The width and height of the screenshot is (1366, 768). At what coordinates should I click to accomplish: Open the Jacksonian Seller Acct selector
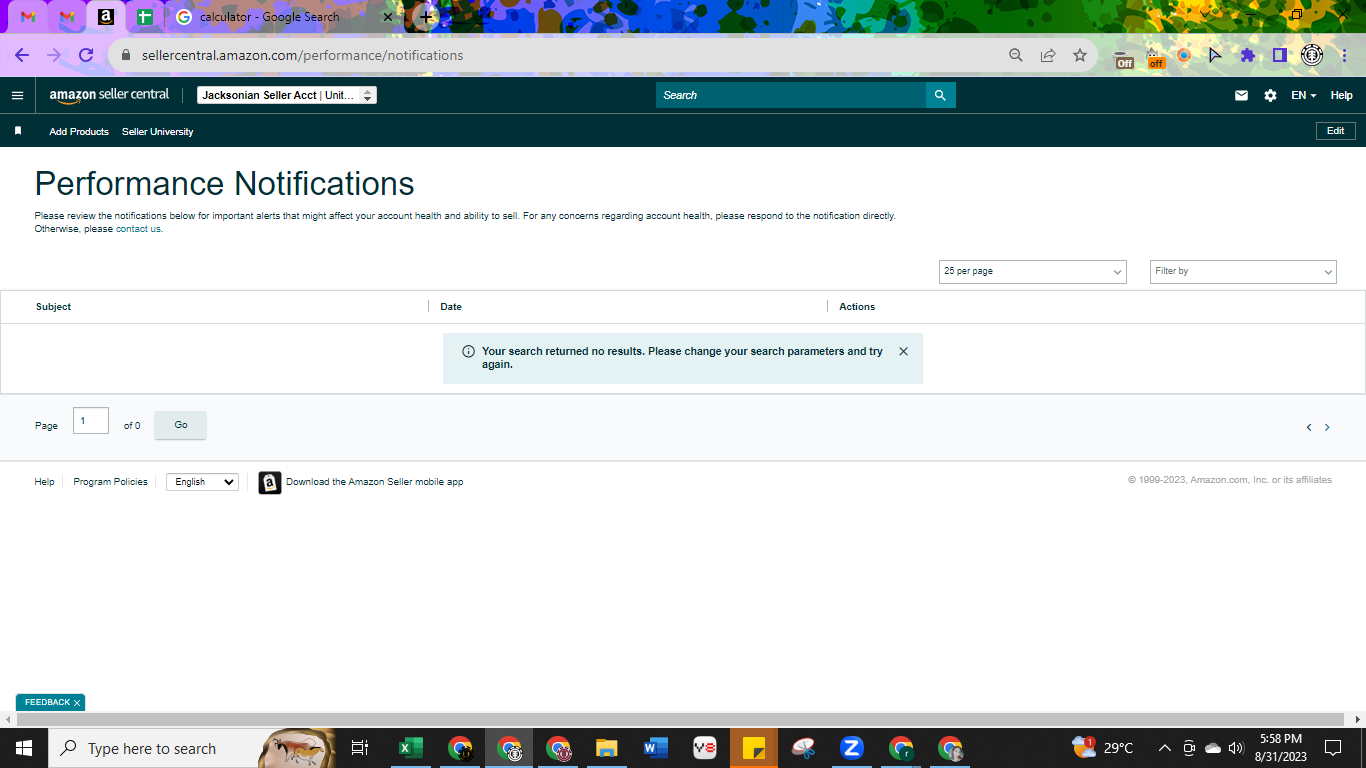click(287, 95)
